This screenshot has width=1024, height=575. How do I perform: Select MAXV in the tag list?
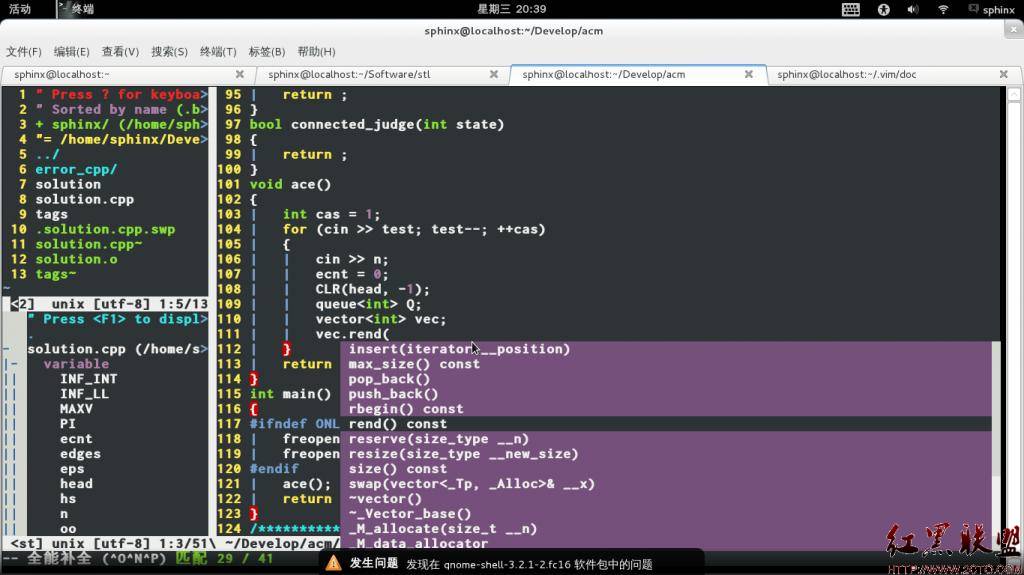click(76, 409)
